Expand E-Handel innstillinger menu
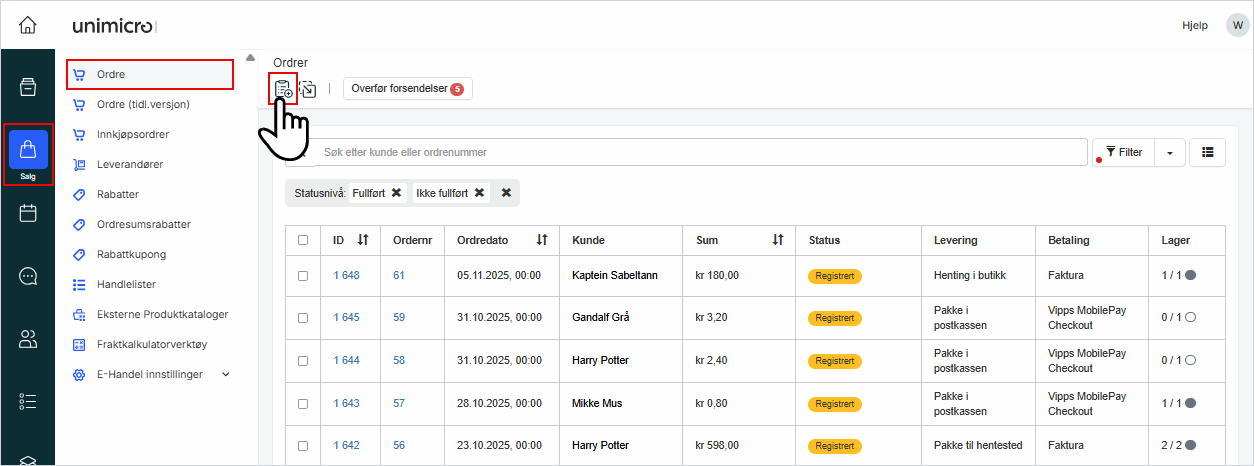The image size is (1254, 466). point(225,374)
